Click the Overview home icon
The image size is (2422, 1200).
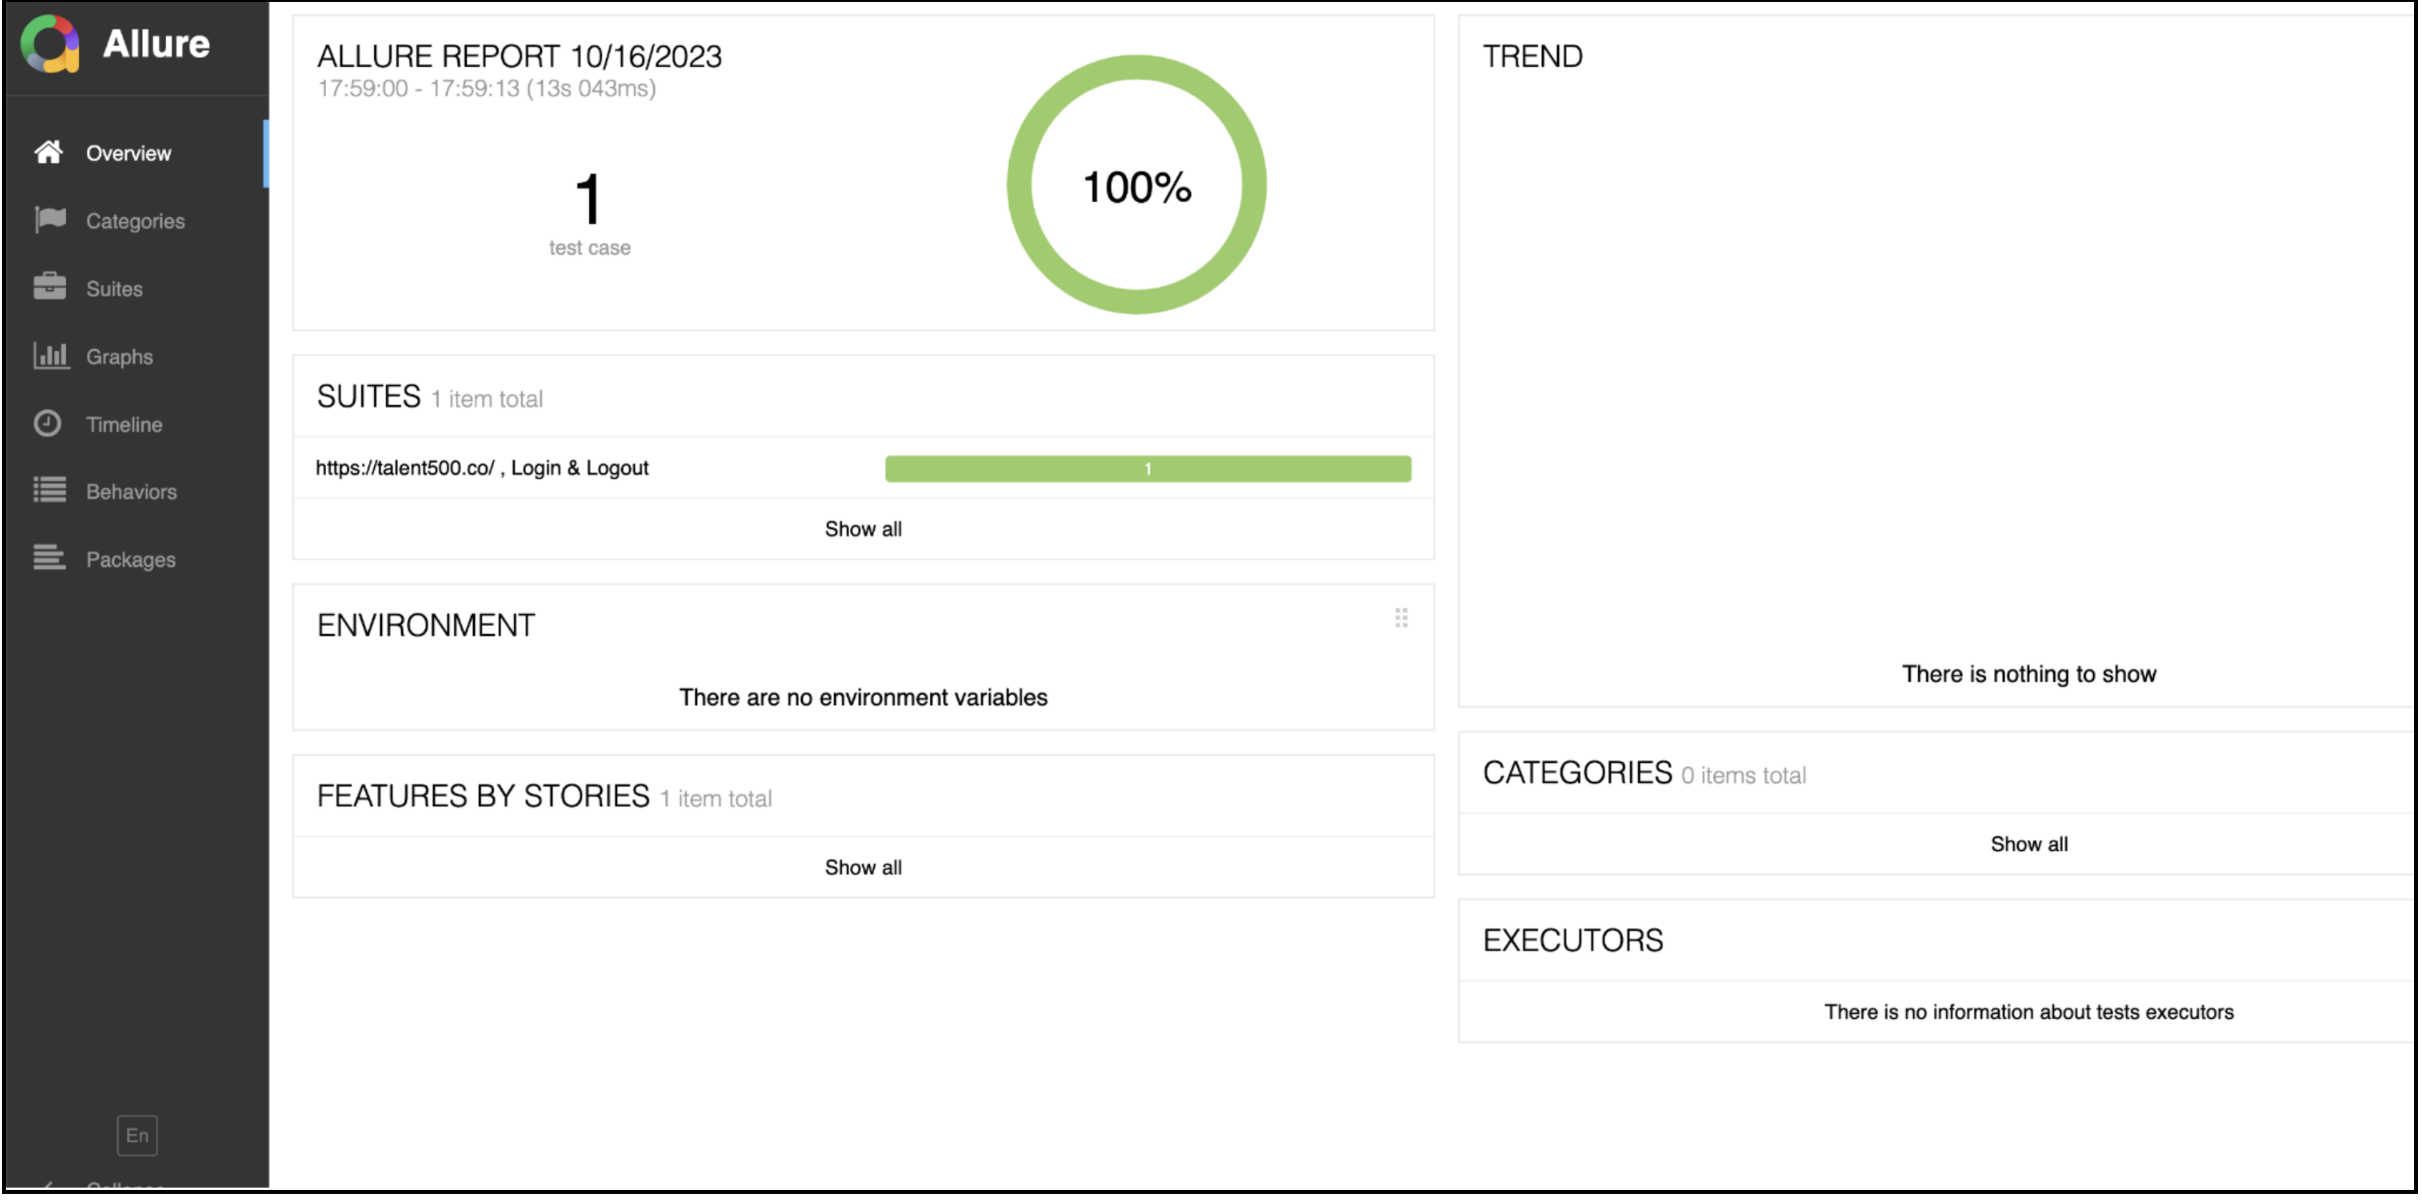(x=48, y=153)
